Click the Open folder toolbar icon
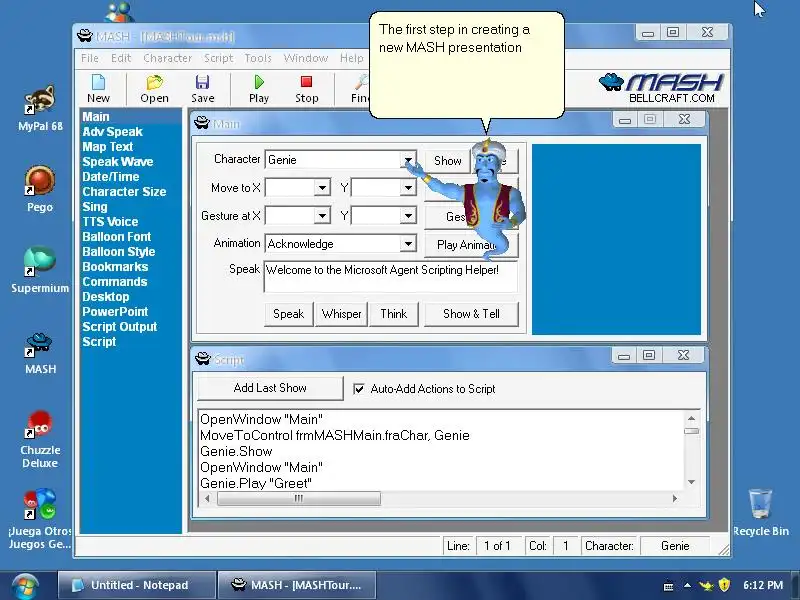 point(154,88)
